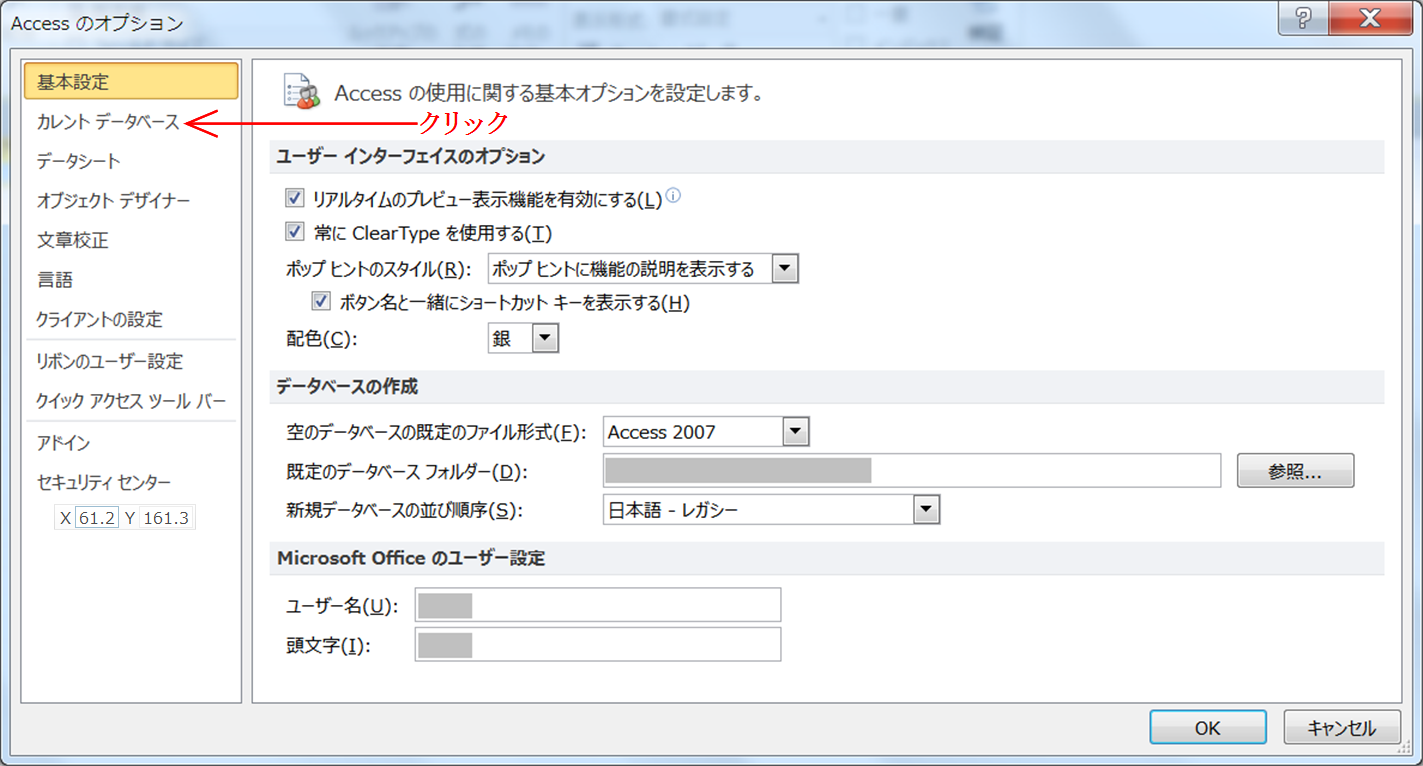Expand 新規データベースの並び順序 dropdown
The height and width of the screenshot is (766, 1423).
tap(927, 510)
